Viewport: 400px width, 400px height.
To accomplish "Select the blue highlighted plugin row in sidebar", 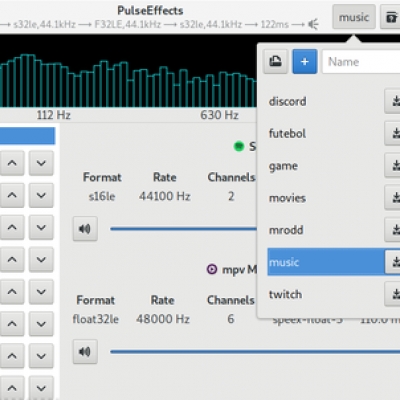I will point(27,136).
